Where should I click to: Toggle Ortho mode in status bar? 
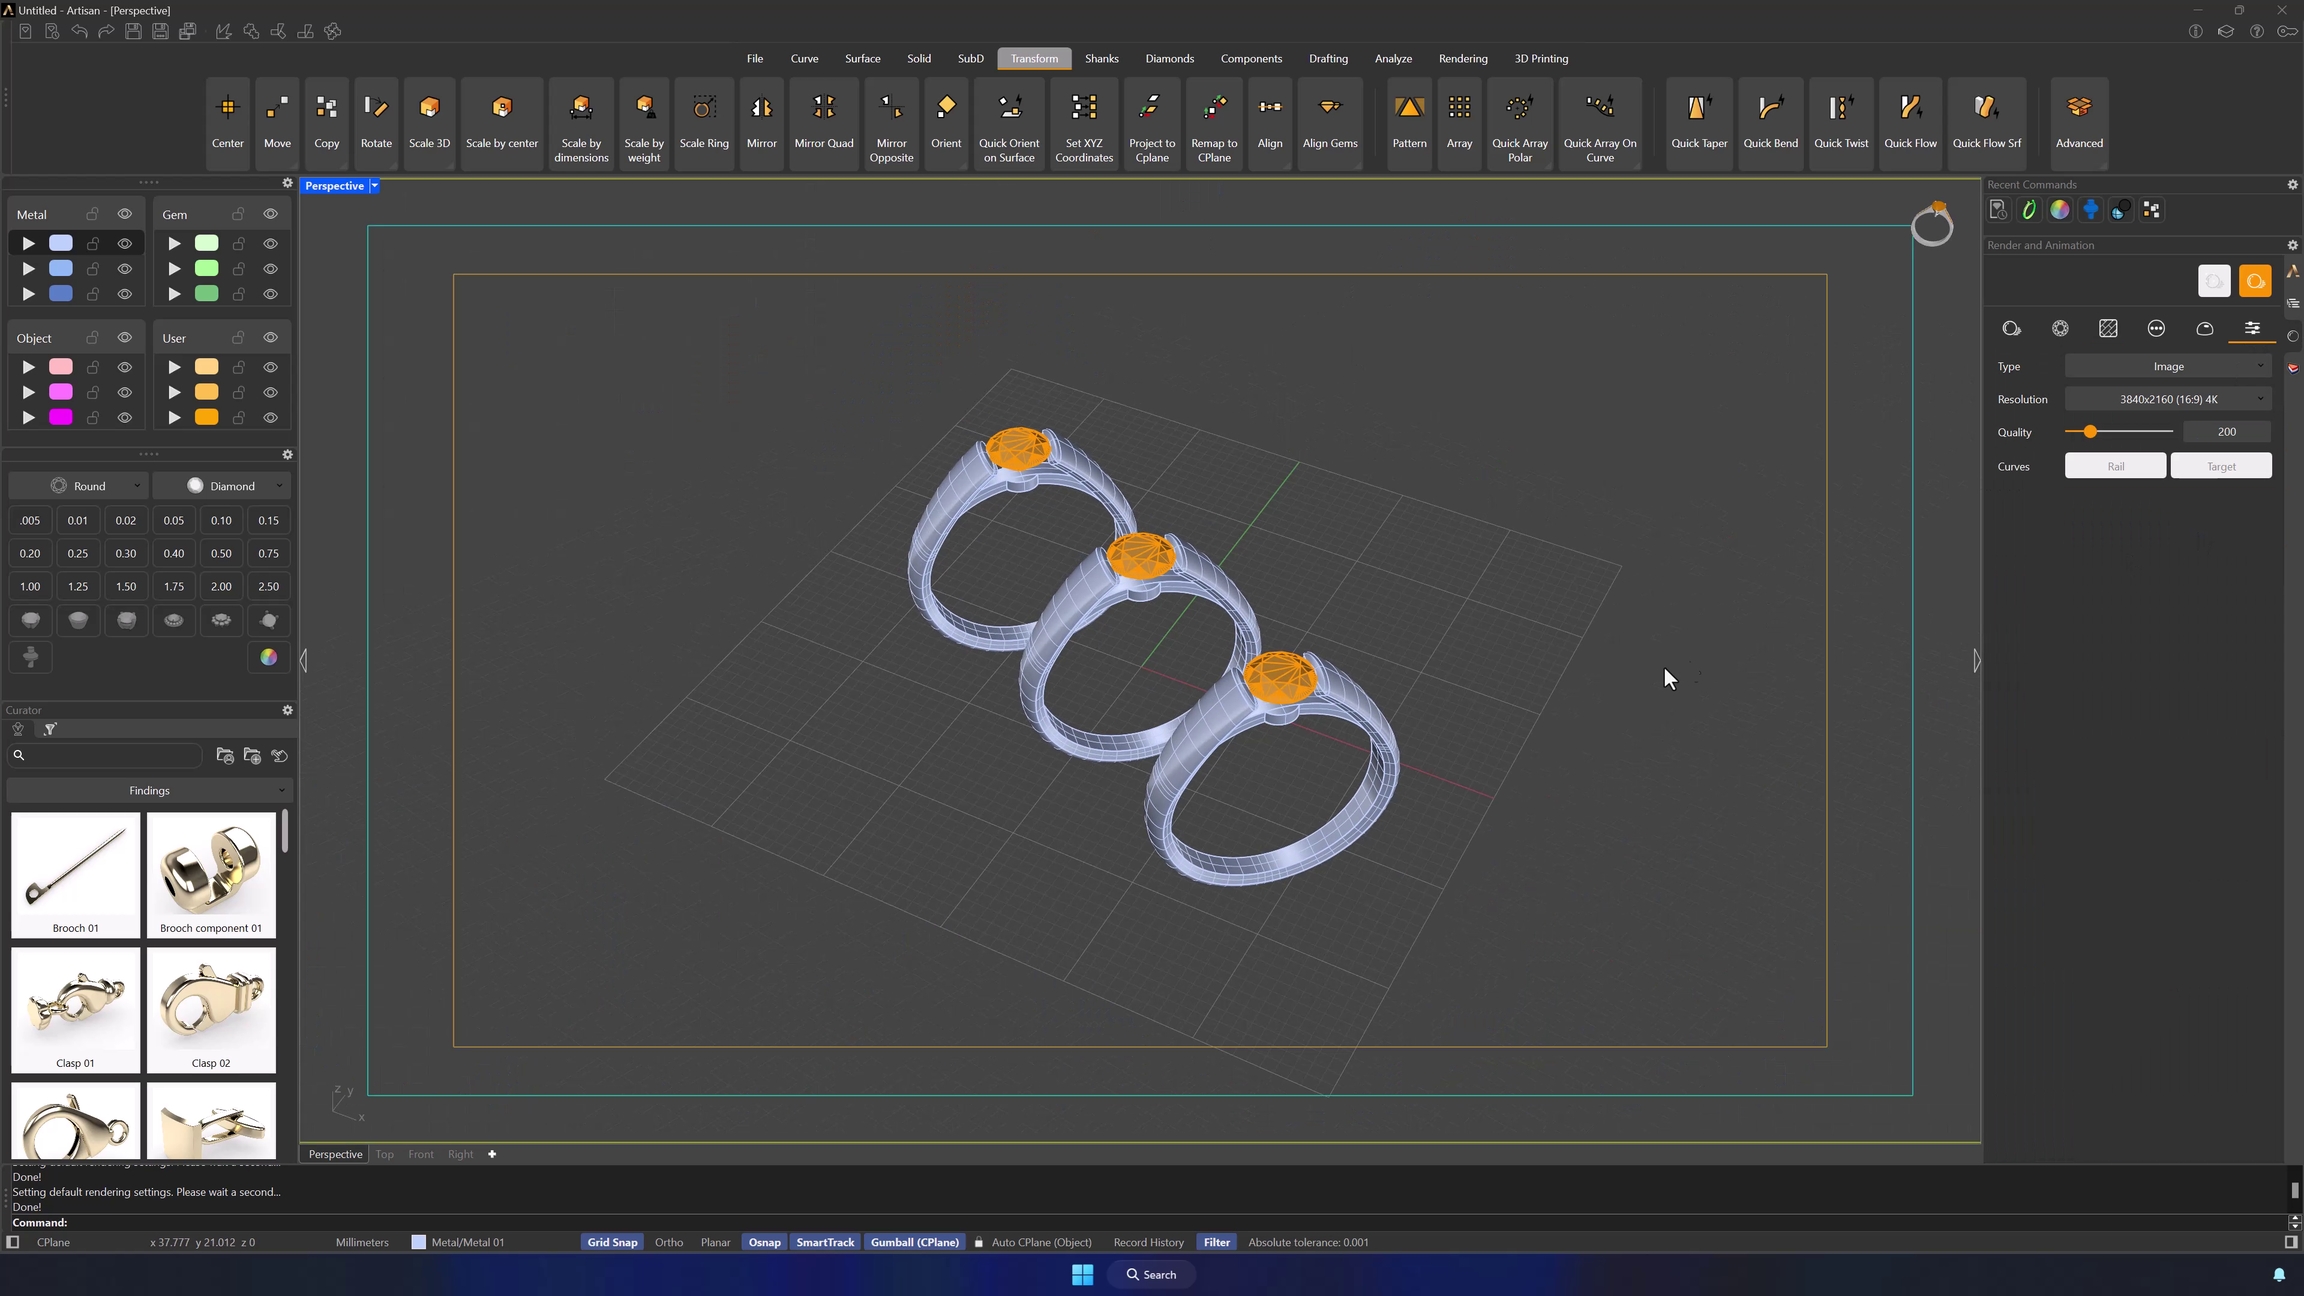[668, 1242]
